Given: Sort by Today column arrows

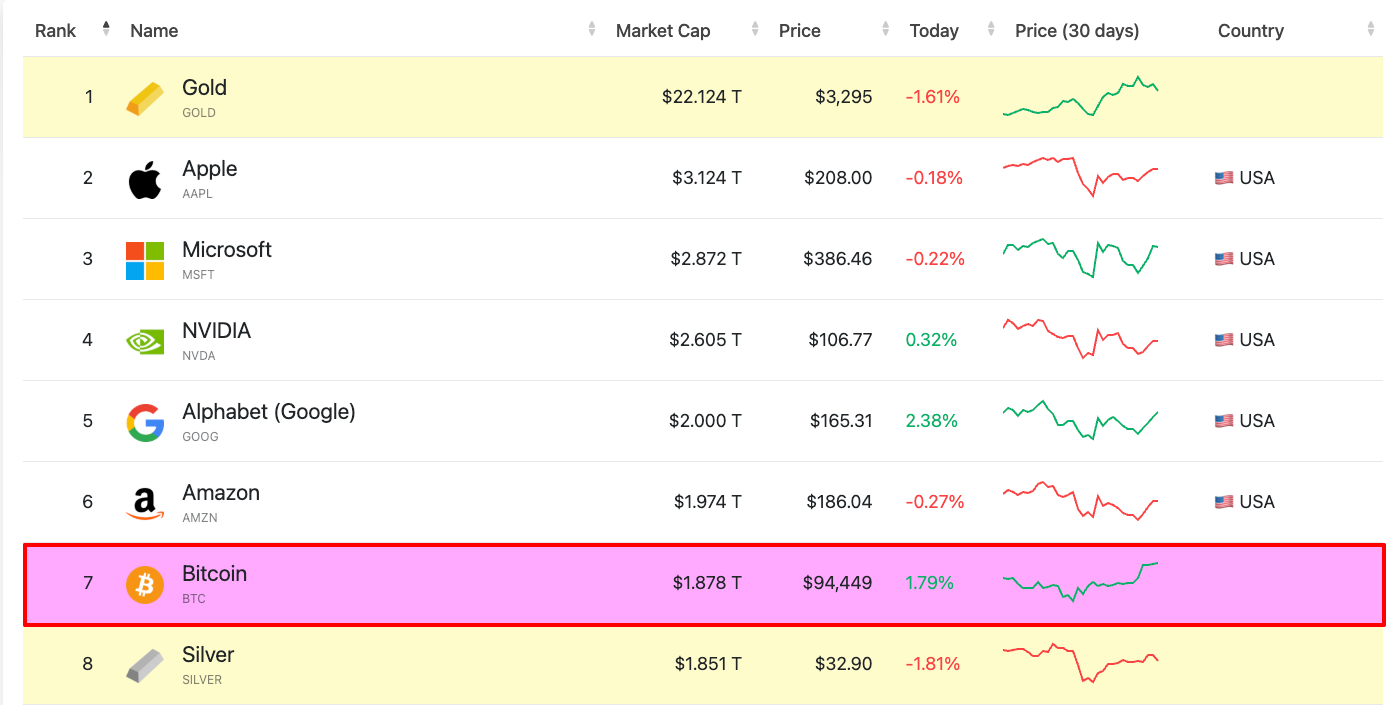Looking at the screenshot, I should [991, 30].
